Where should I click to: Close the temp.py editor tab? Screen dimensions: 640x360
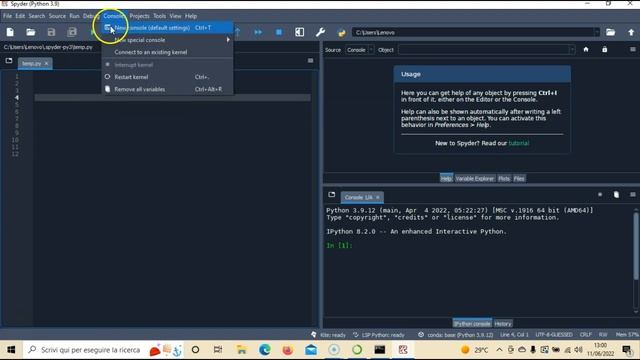coord(46,63)
